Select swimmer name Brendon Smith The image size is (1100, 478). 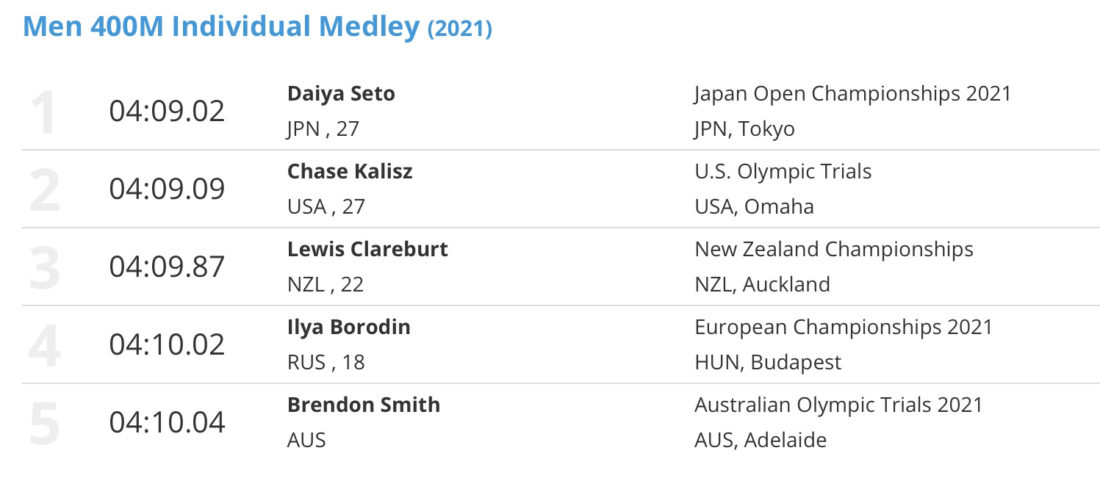pyautogui.click(x=363, y=406)
